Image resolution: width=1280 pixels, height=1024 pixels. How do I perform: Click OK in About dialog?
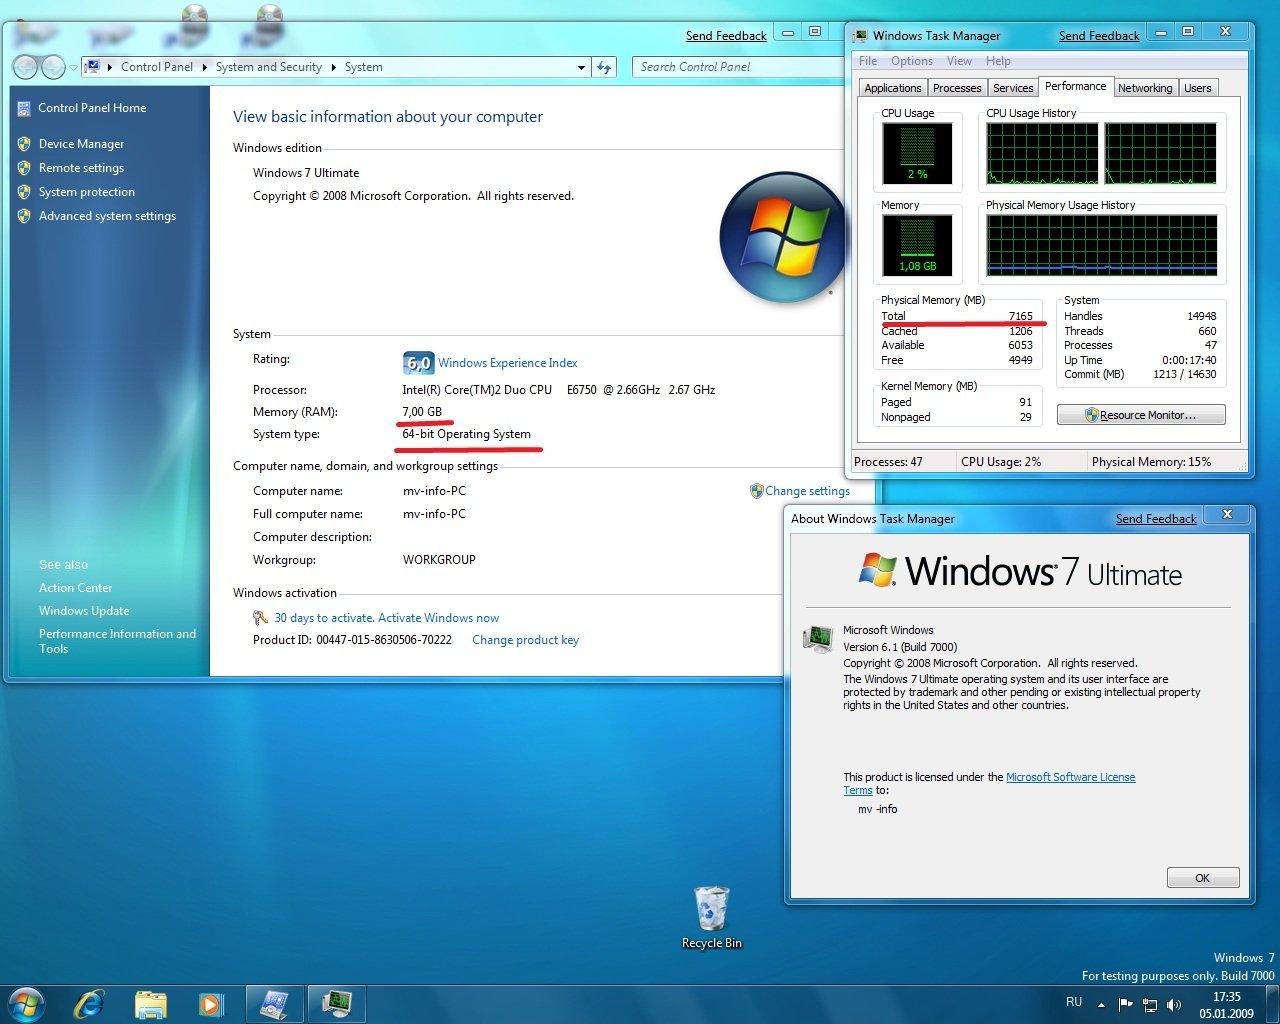tap(1203, 878)
